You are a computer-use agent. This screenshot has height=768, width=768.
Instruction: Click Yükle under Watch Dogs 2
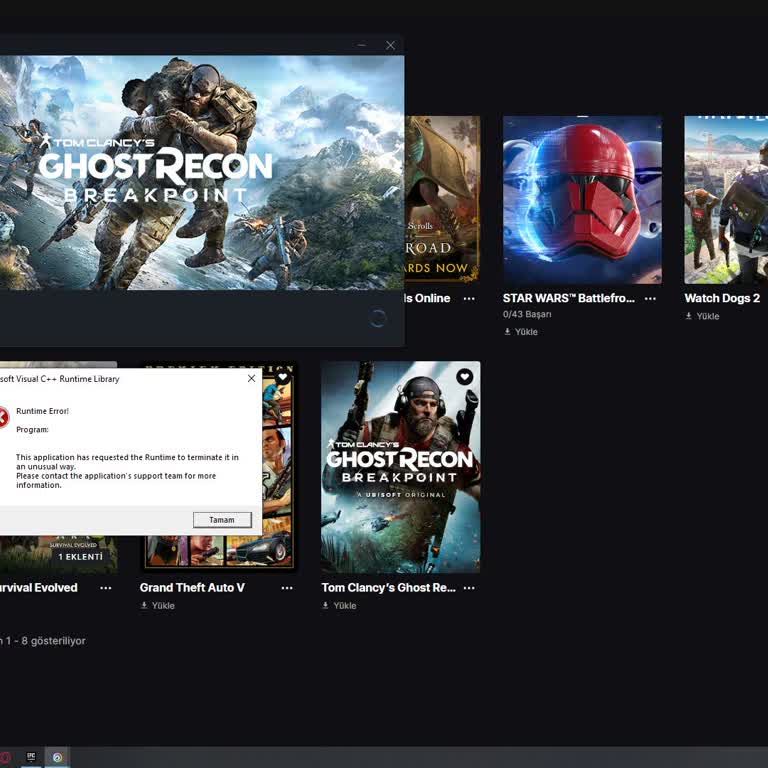click(703, 316)
